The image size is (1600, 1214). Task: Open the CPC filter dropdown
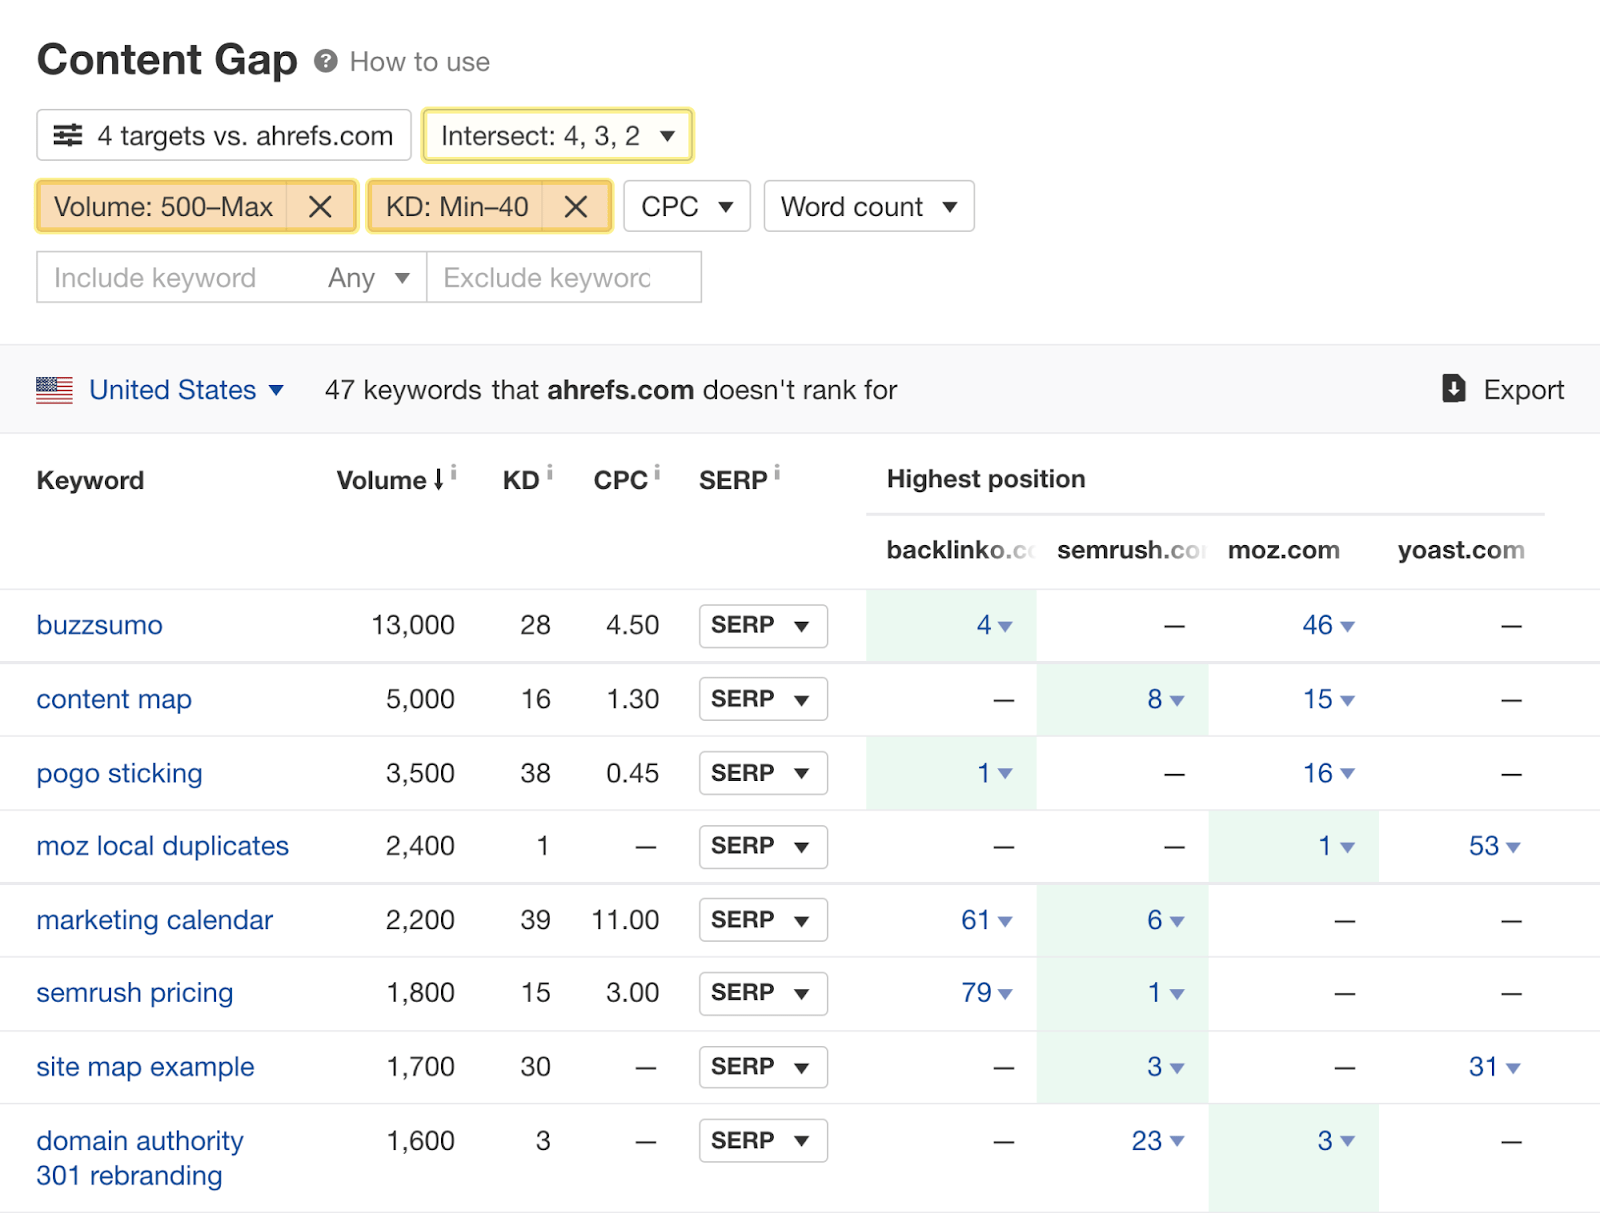pos(686,207)
